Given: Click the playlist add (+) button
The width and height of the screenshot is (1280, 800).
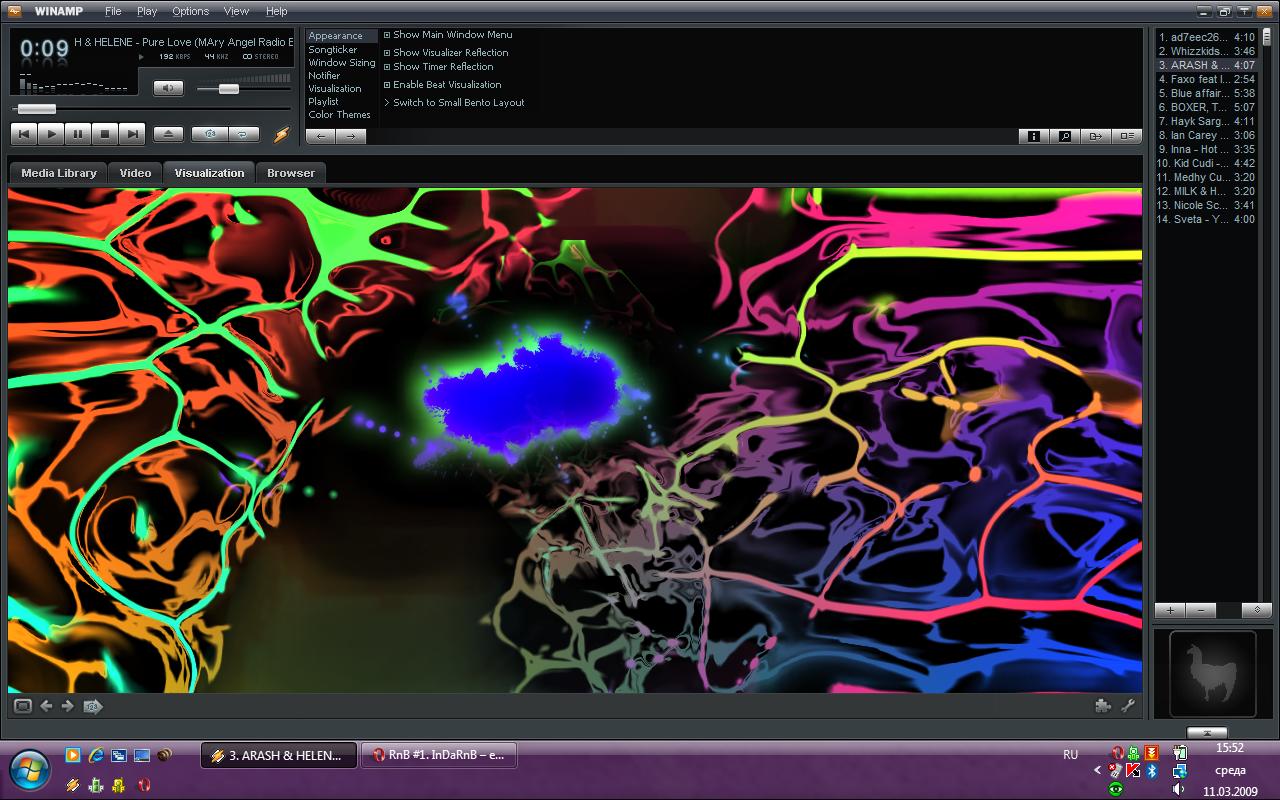Looking at the screenshot, I should click(x=1169, y=610).
